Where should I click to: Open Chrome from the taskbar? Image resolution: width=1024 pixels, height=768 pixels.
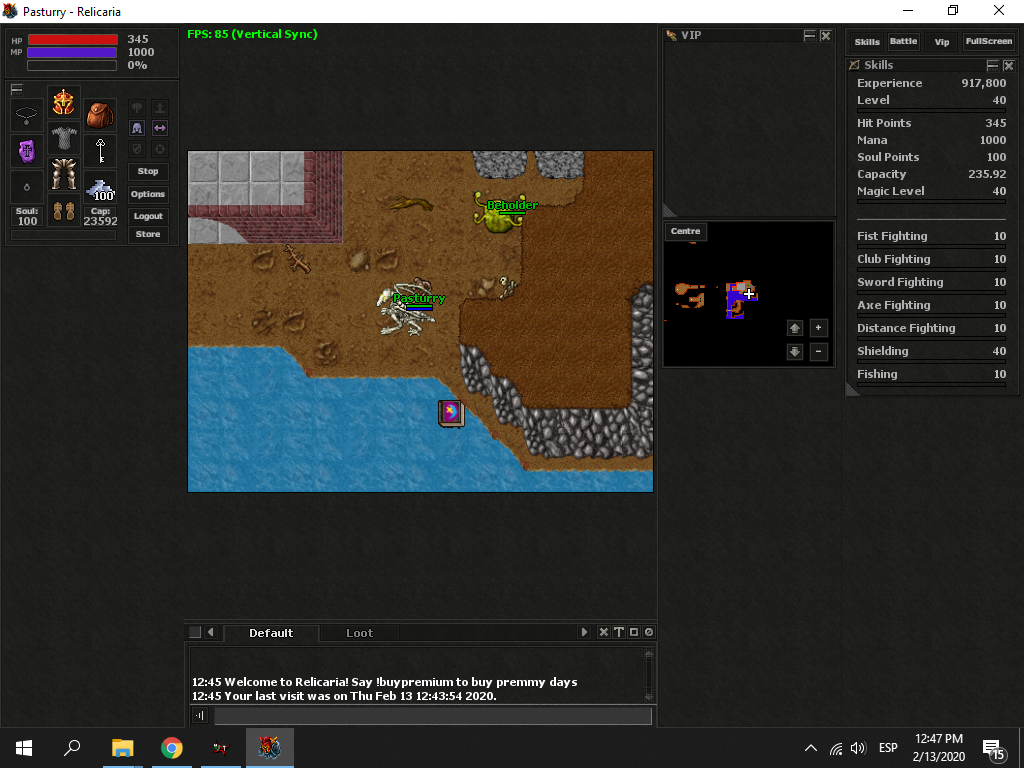[x=172, y=748]
